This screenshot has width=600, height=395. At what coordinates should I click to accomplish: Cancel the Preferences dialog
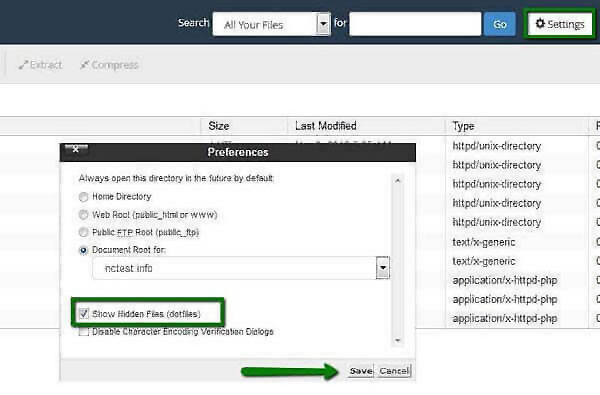[x=394, y=371]
